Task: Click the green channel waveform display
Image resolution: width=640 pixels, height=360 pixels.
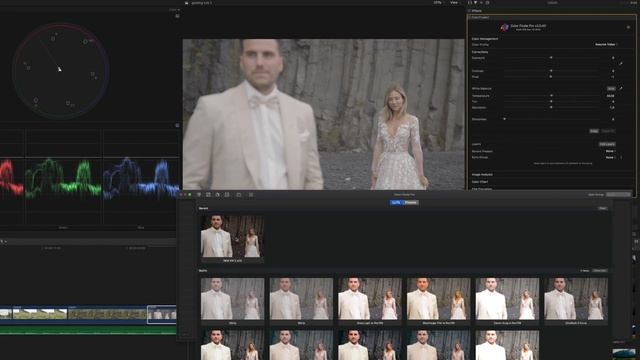Action: pyautogui.click(x=63, y=178)
